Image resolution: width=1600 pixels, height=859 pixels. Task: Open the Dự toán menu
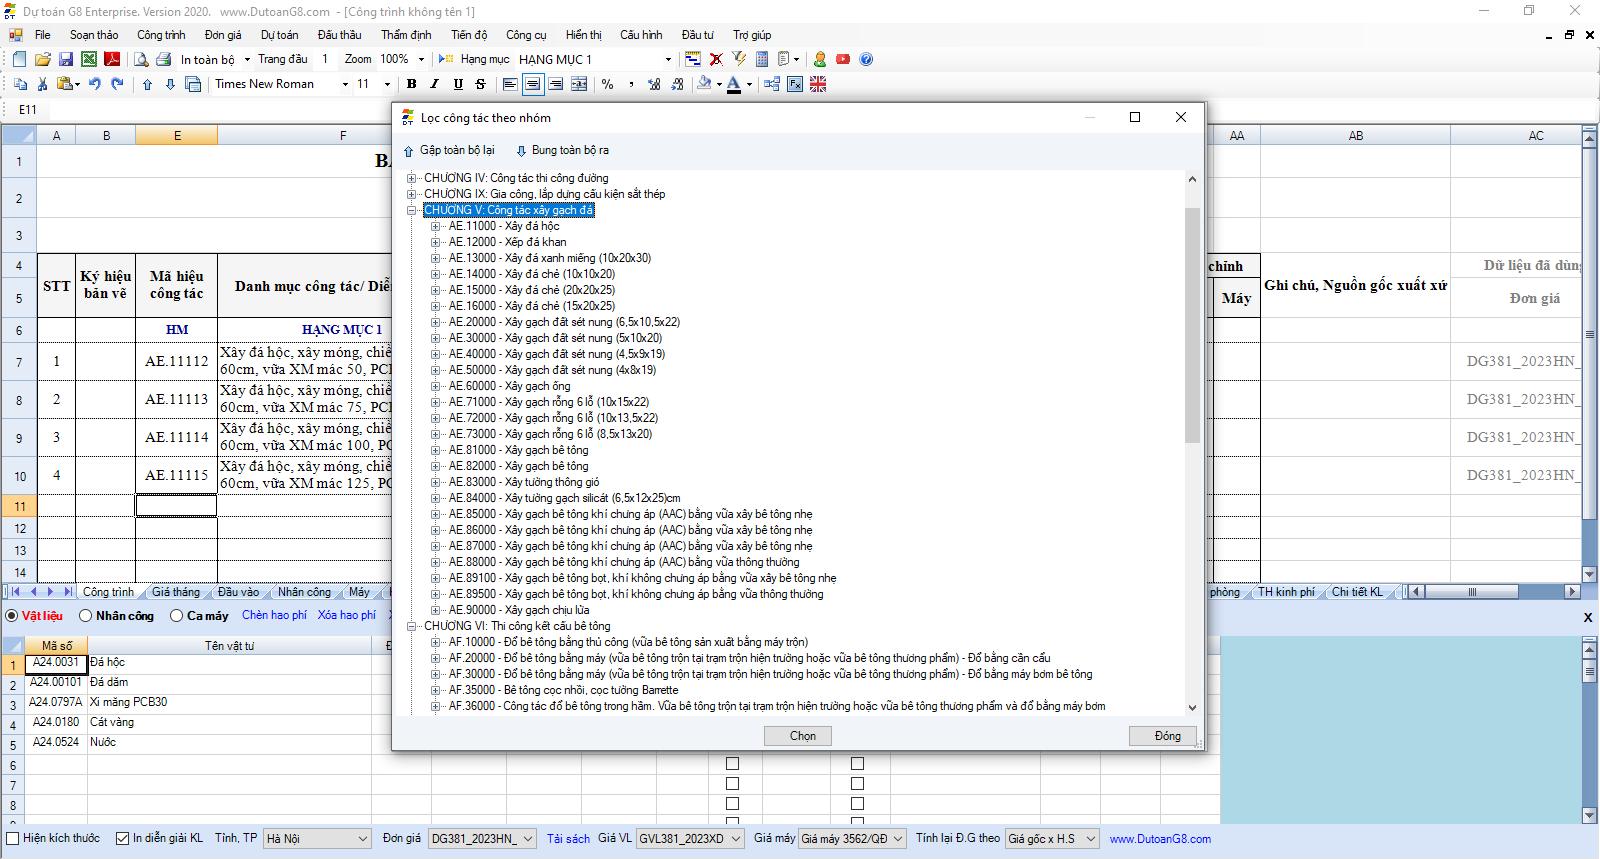[280, 35]
